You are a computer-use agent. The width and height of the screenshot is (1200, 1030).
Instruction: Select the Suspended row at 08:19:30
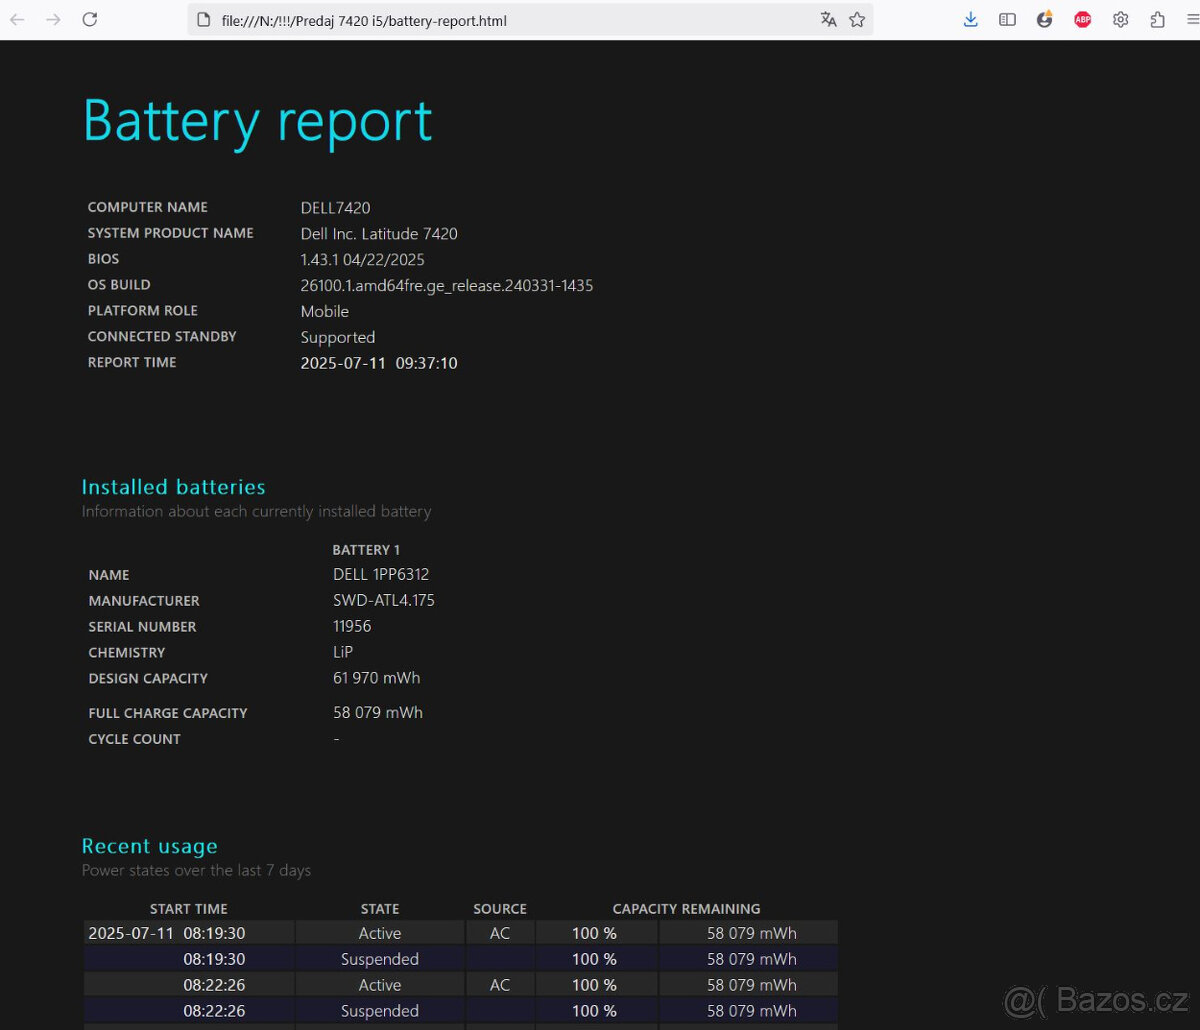tap(380, 958)
